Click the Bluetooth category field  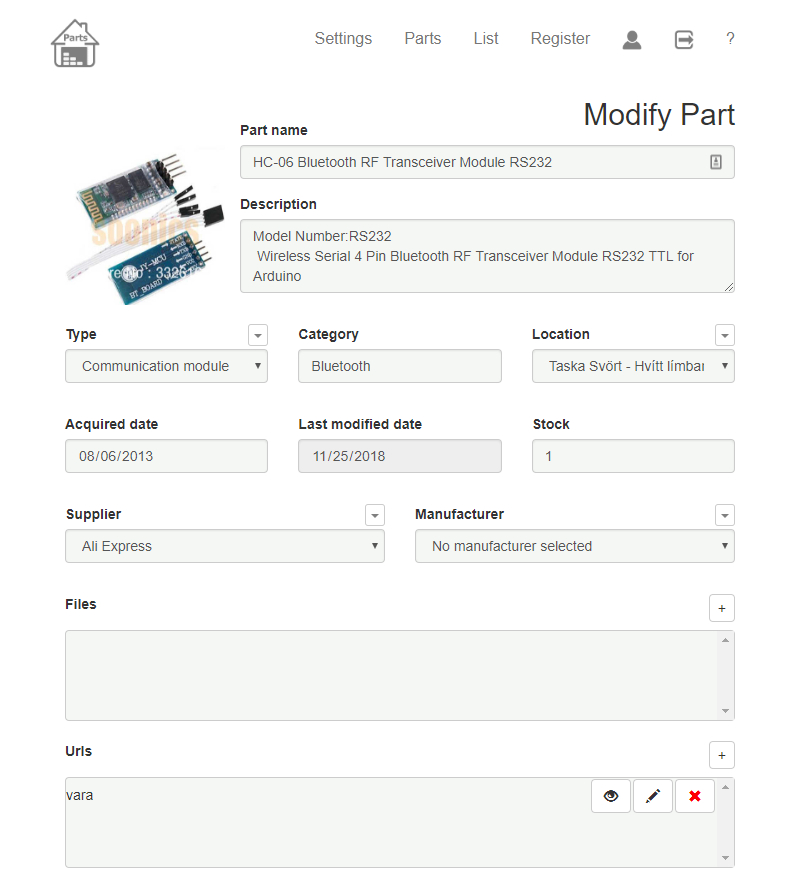[400, 366]
